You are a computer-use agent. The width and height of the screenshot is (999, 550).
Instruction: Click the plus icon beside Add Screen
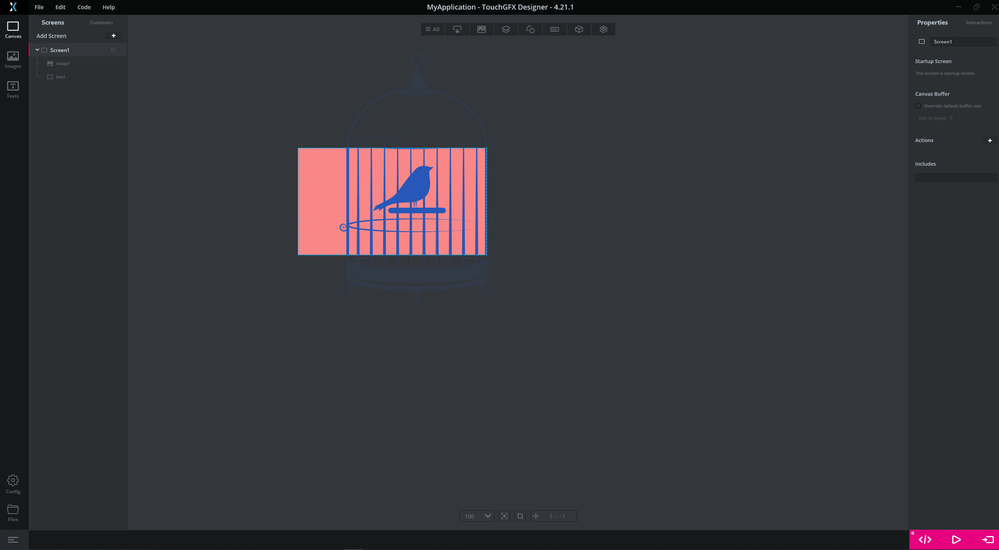113,36
